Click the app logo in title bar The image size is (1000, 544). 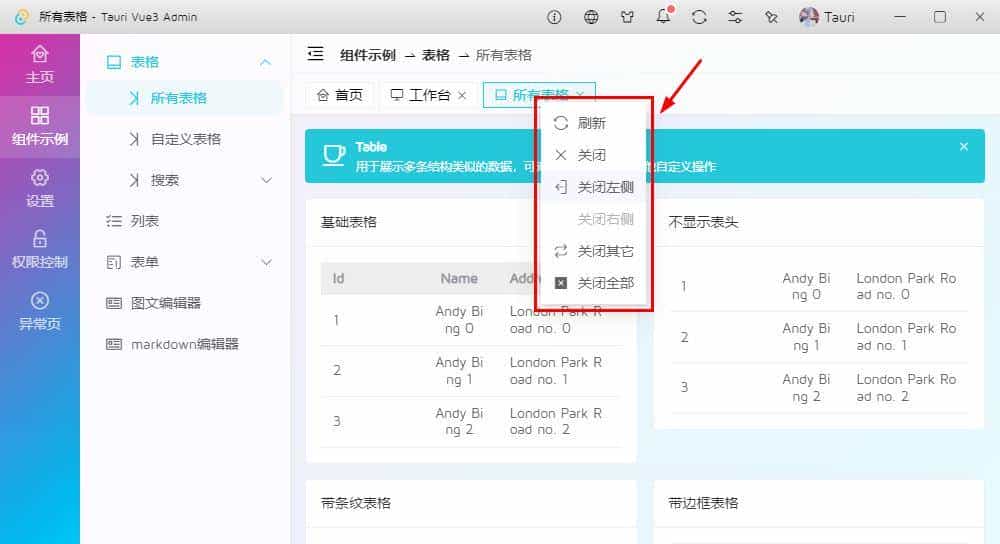[x=21, y=17]
